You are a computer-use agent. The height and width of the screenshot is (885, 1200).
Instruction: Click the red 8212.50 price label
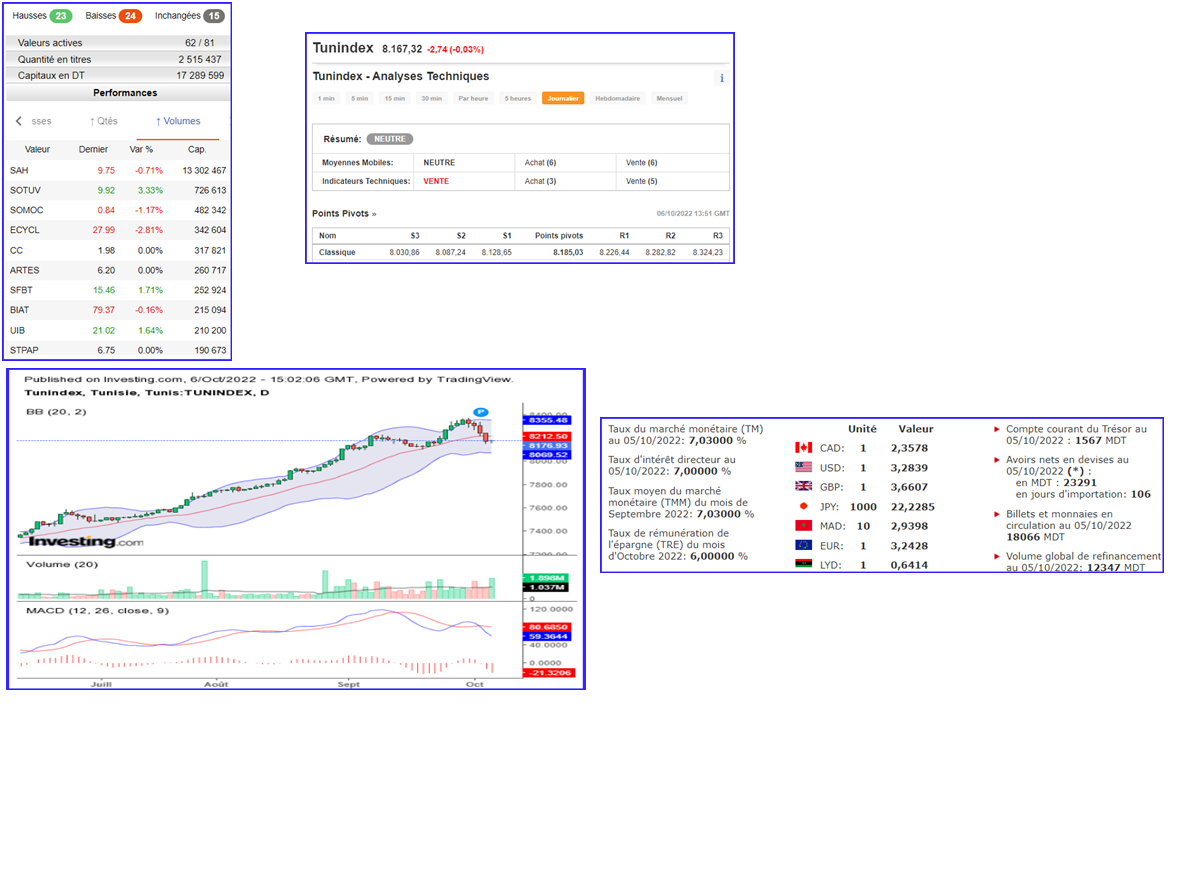(x=548, y=436)
